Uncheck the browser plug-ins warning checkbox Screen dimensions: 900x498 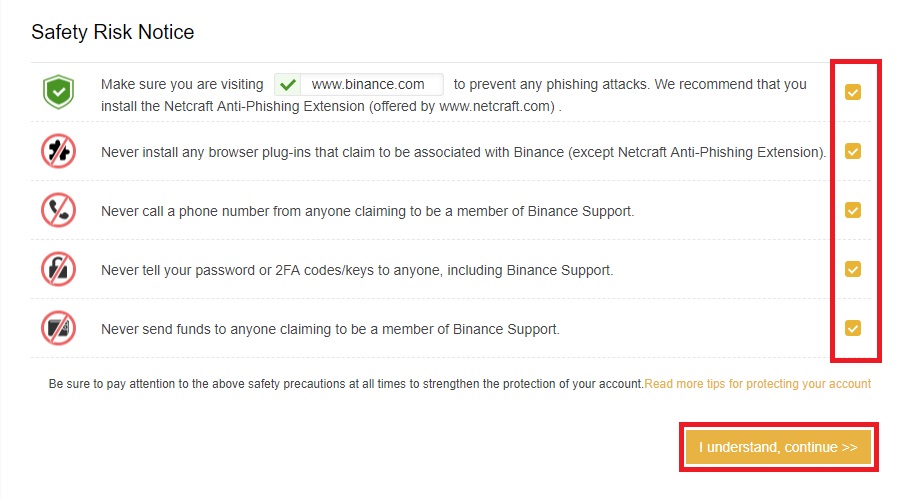(853, 151)
